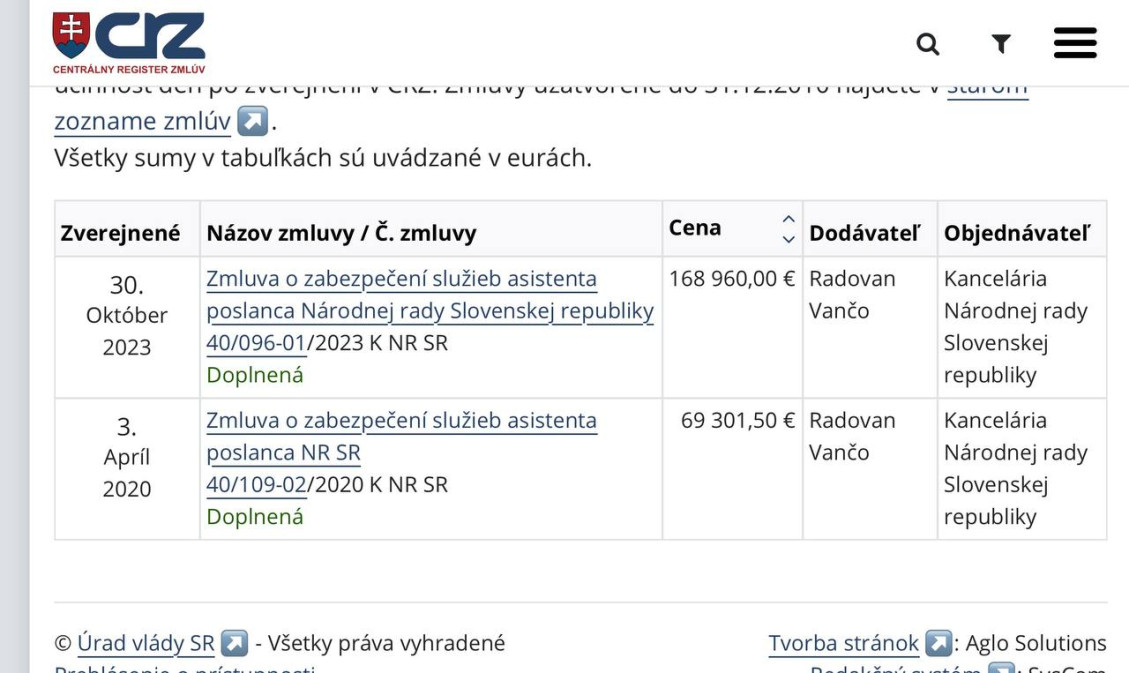
Task: Open the search magnifier icon
Action: click(x=928, y=44)
